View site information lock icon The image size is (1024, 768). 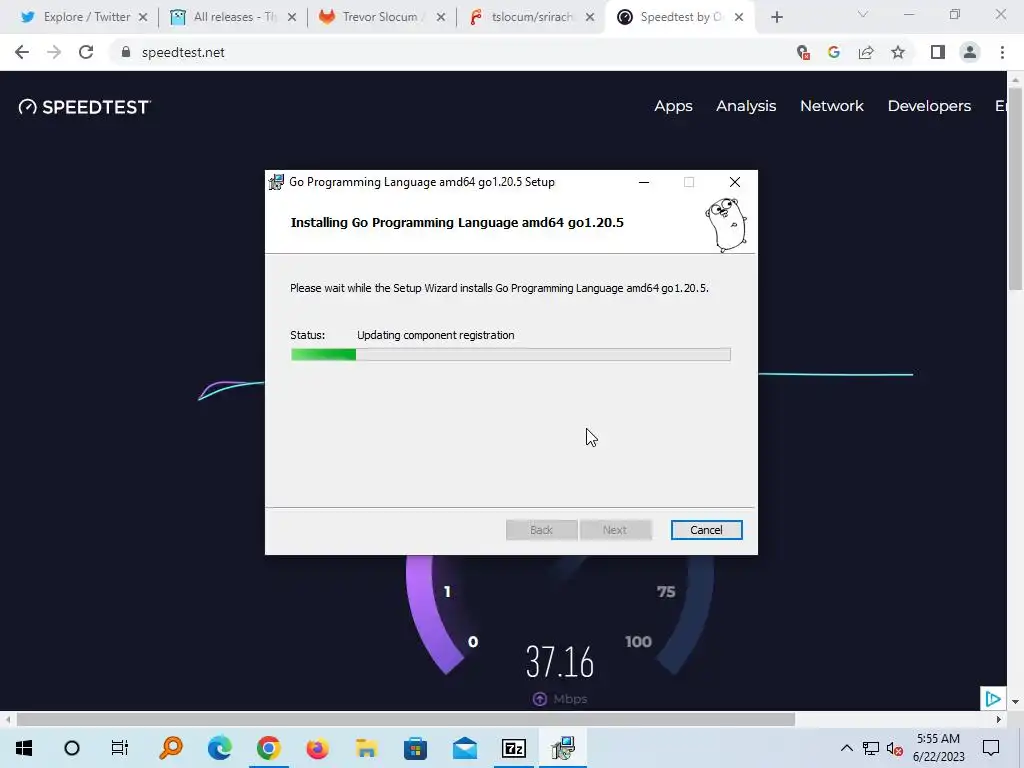pos(126,52)
